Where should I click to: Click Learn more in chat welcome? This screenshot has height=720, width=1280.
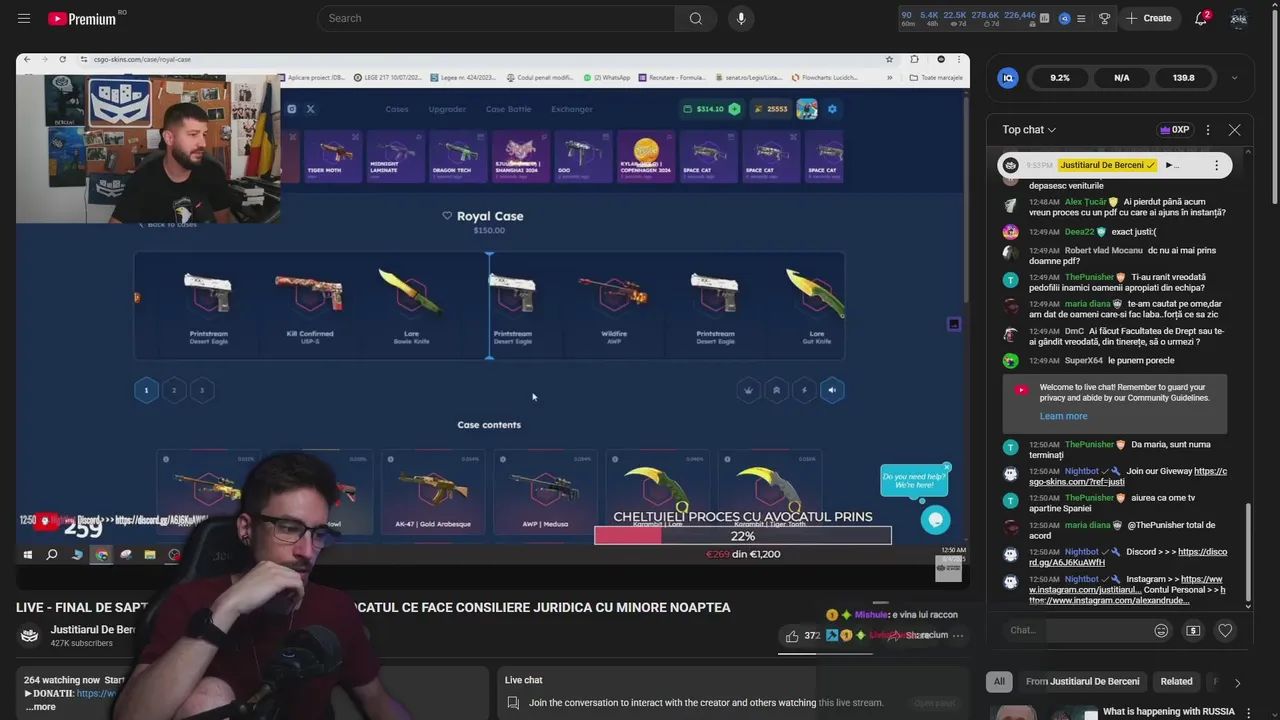(1063, 416)
